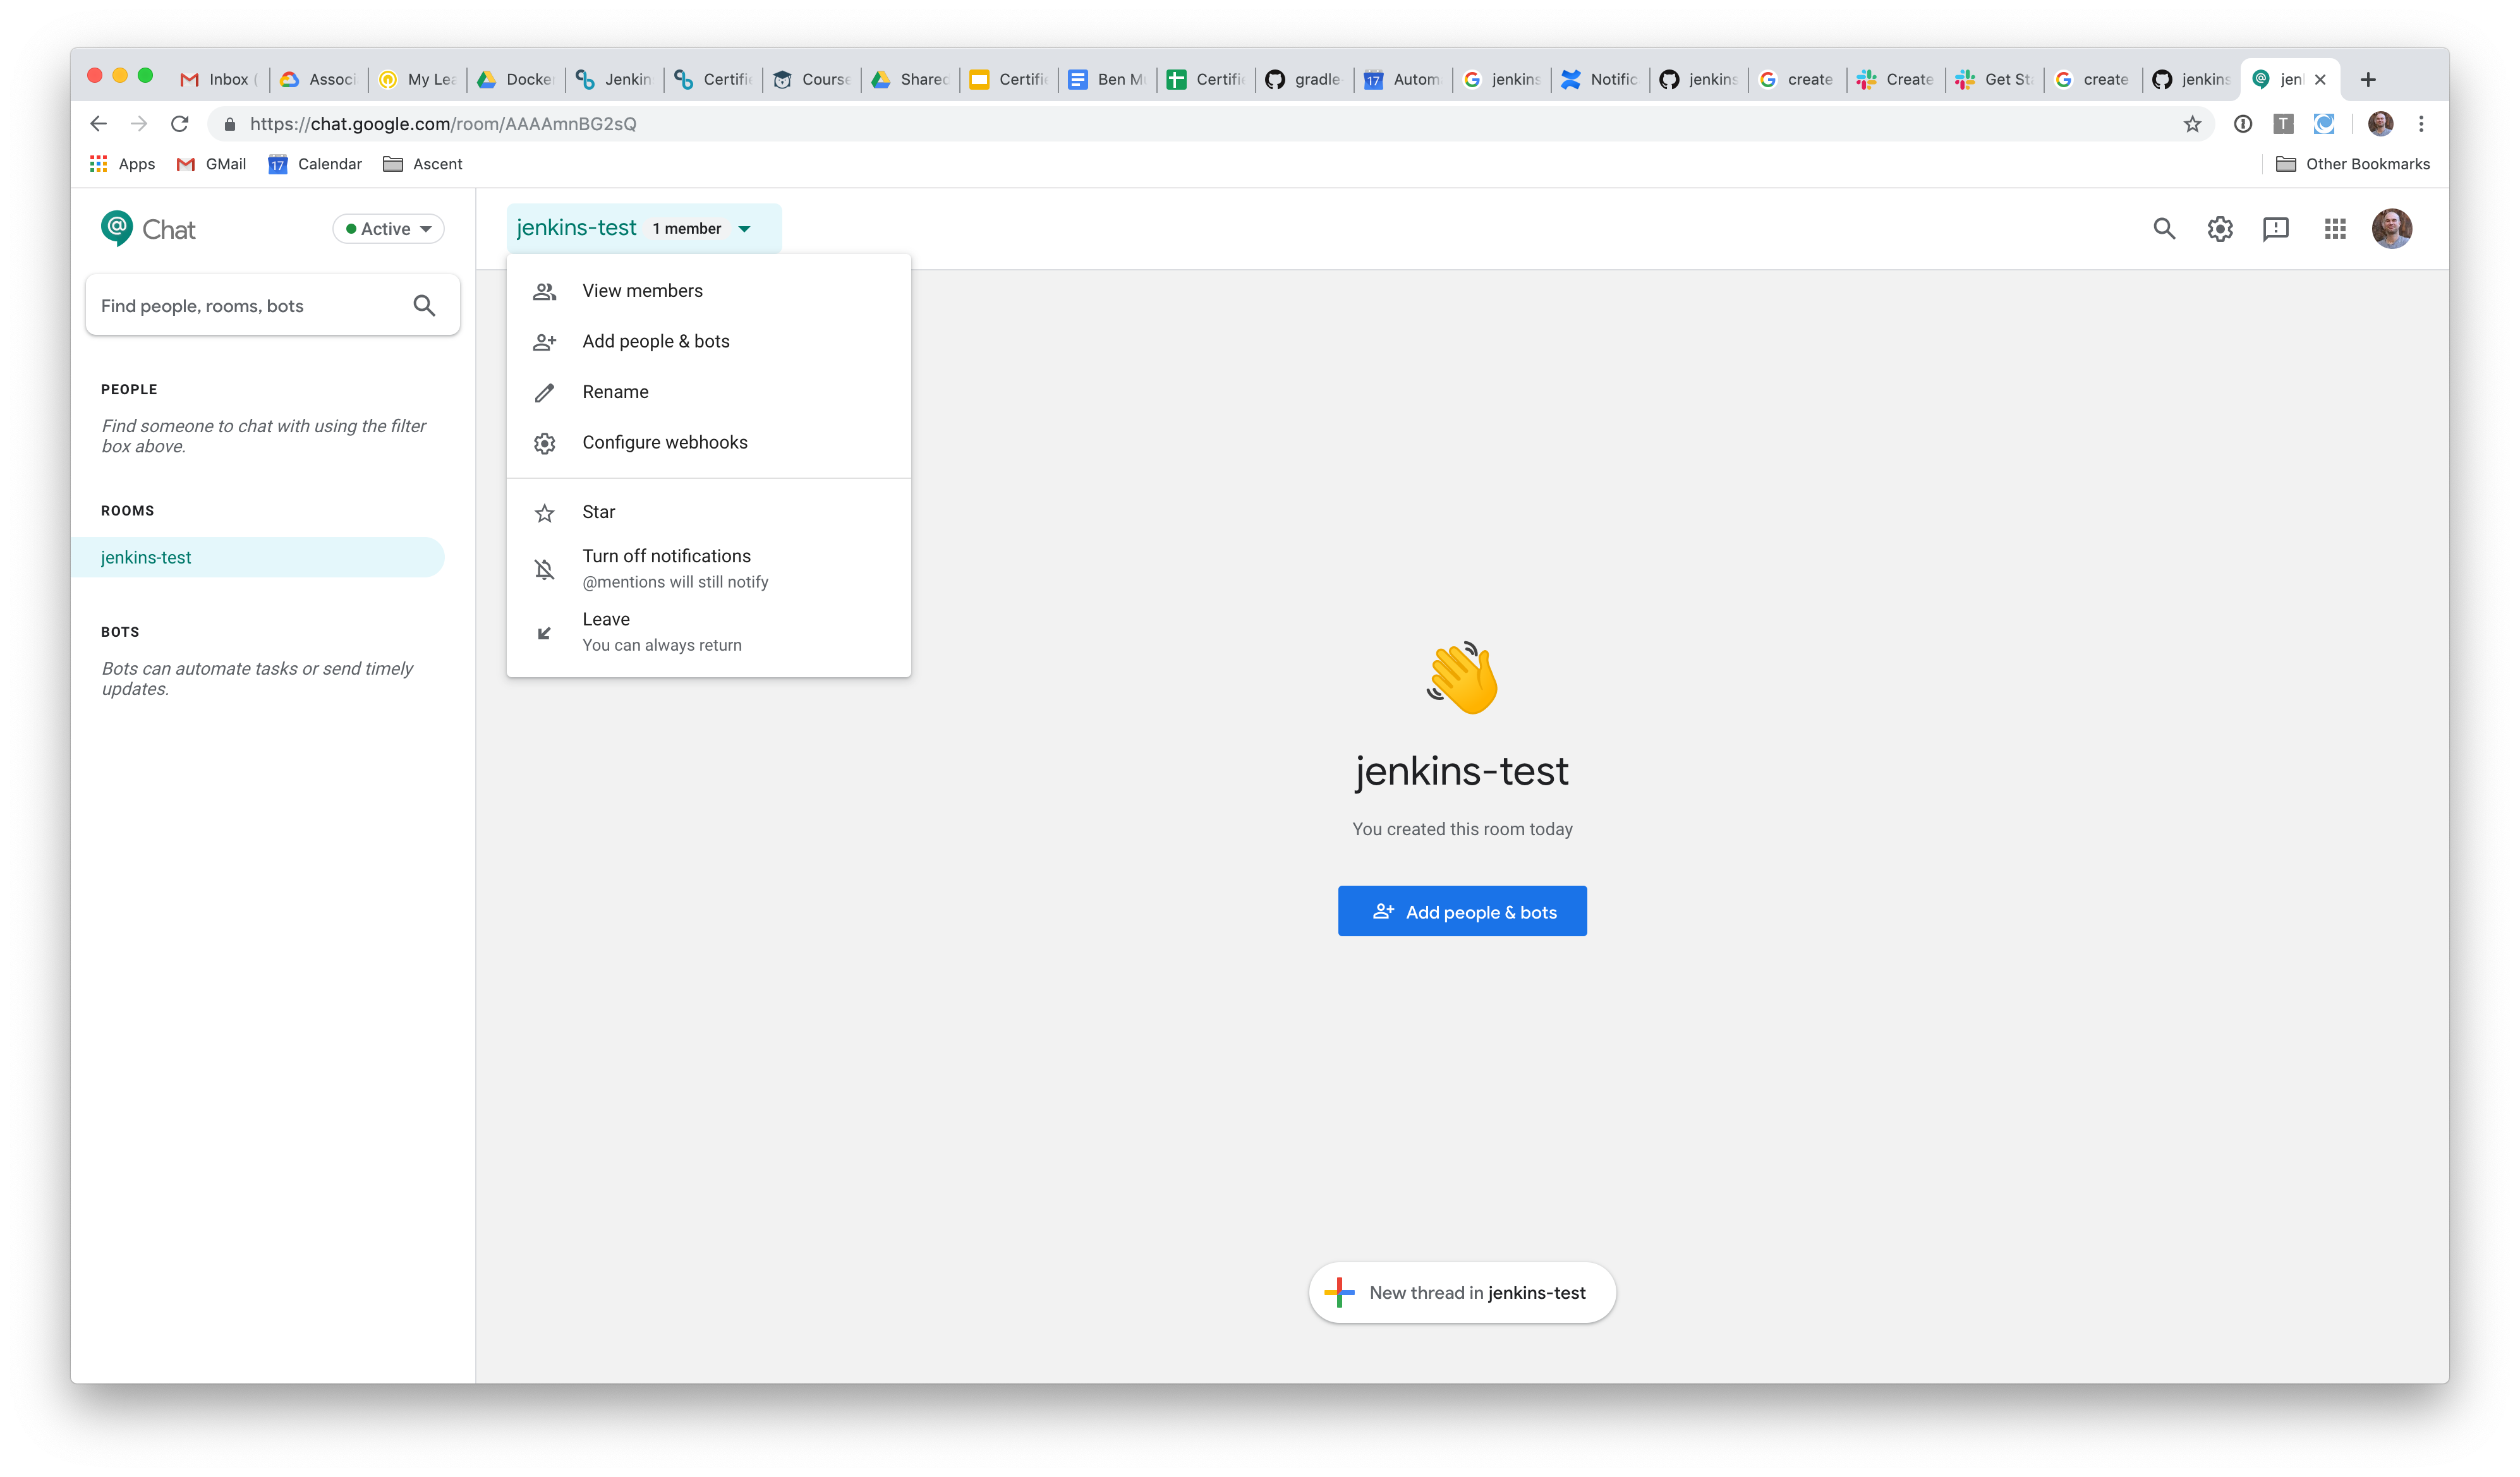Screen dimensions: 2520x1477
Task: Select jenkins-test under Rooms sidebar
Action: 147,557
